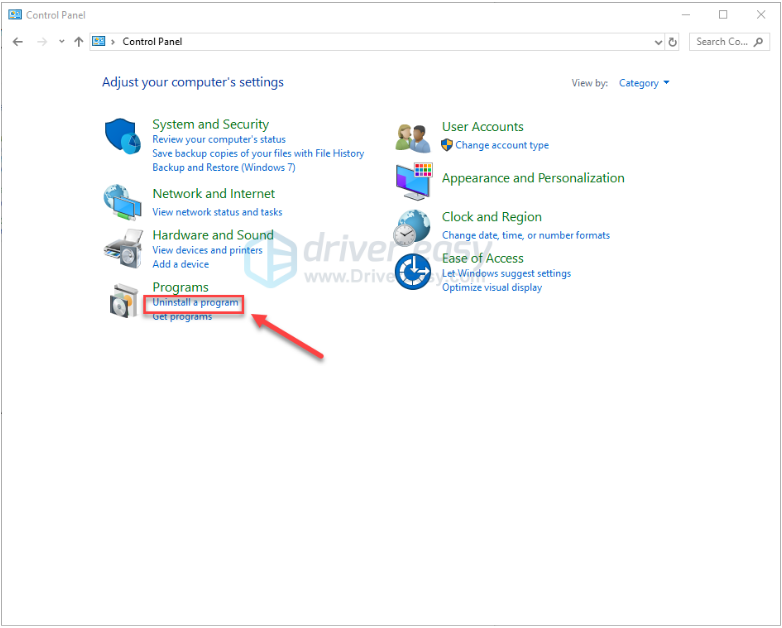The width and height of the screenshot is (782, 628).
Task: Click the Clock and Region icon
Action: click(412, 227)
